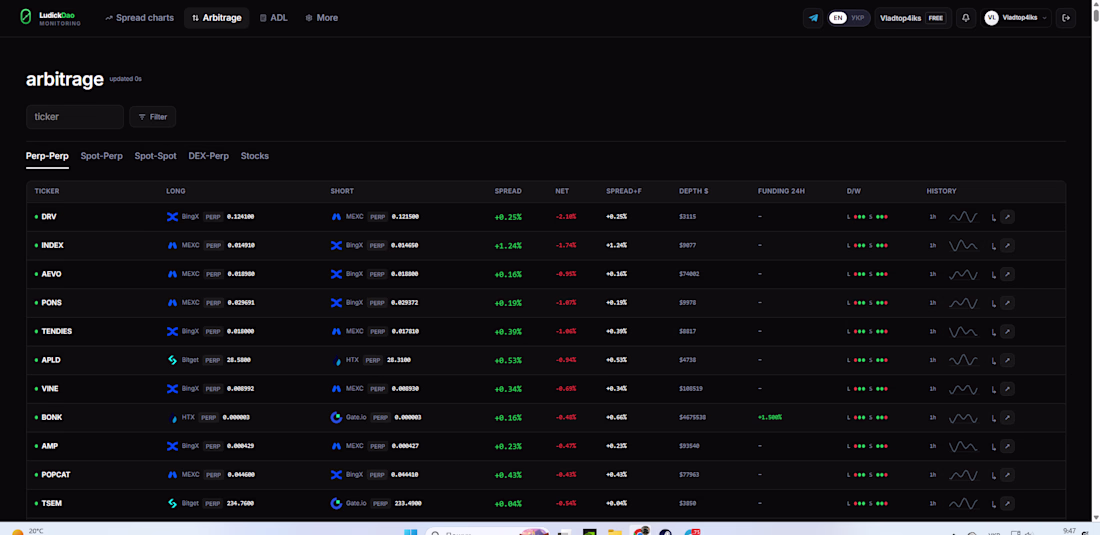
Task: Click AEVO history sparkline chart
Action: (x=963, y=274)
